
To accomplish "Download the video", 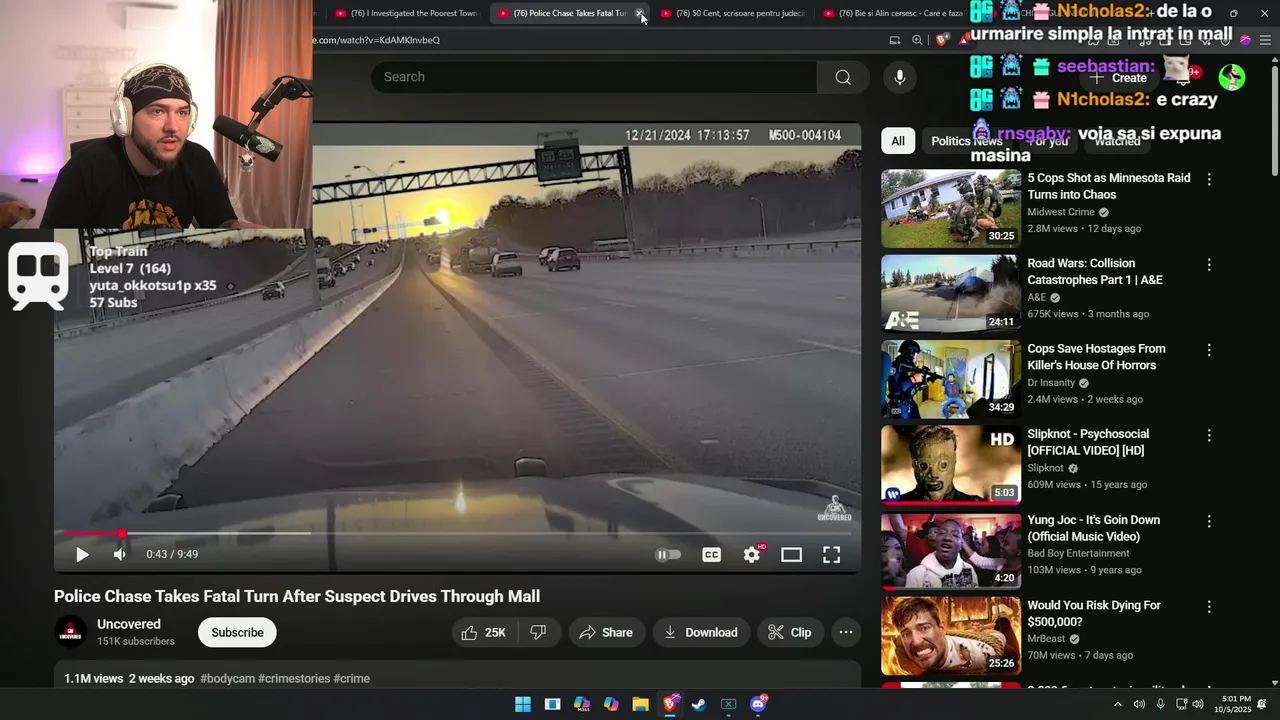I will click(701, 632).
